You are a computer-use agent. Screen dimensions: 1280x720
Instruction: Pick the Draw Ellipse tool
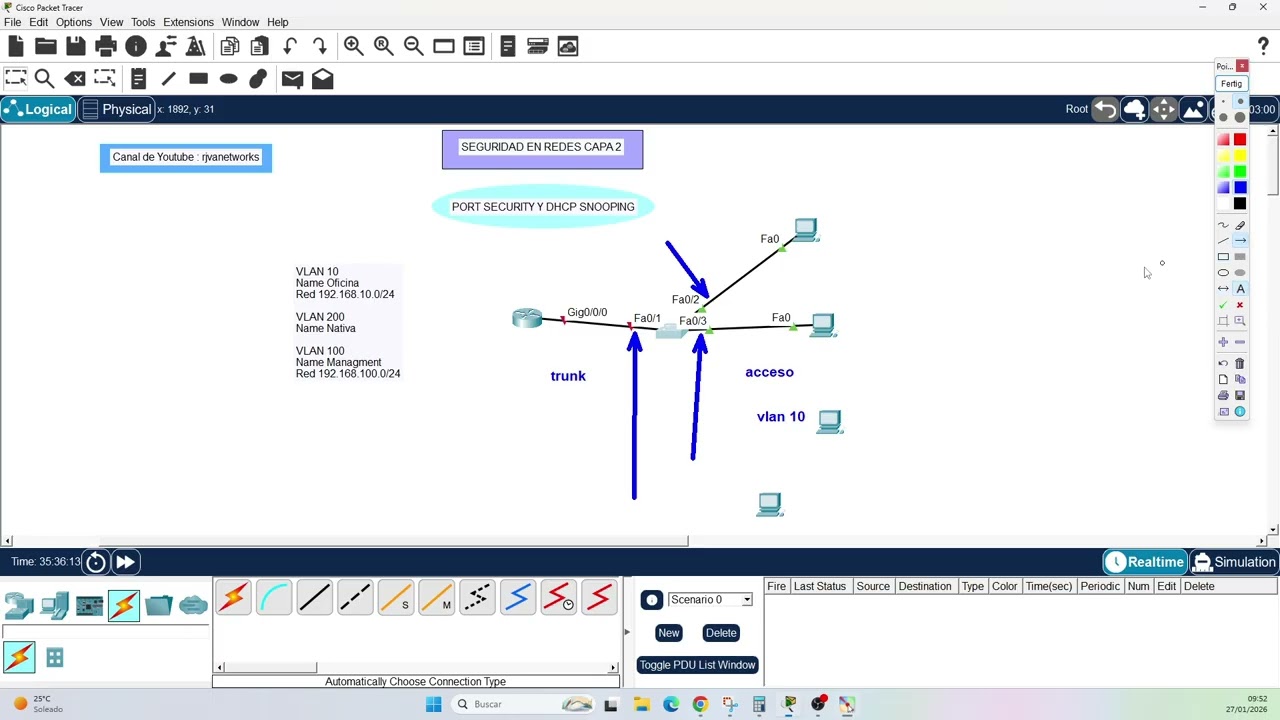(228, 78)
